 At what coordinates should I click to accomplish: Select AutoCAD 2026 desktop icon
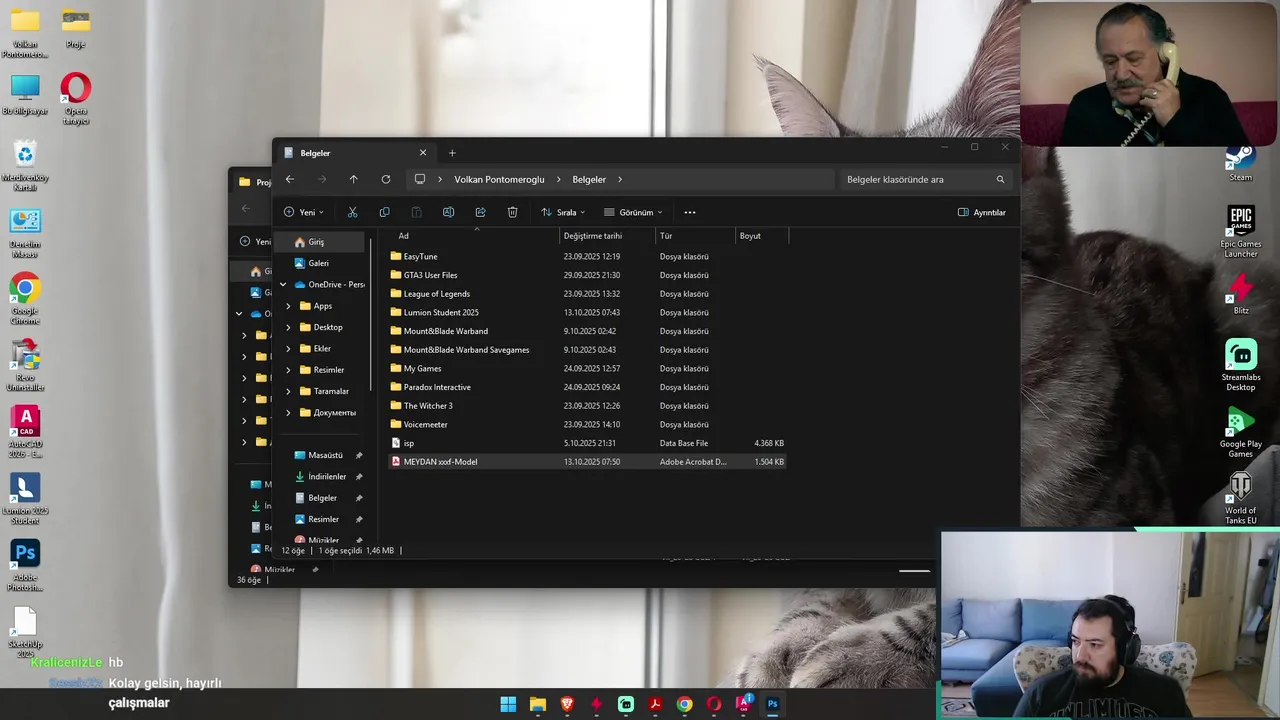(x=25, y=432)
